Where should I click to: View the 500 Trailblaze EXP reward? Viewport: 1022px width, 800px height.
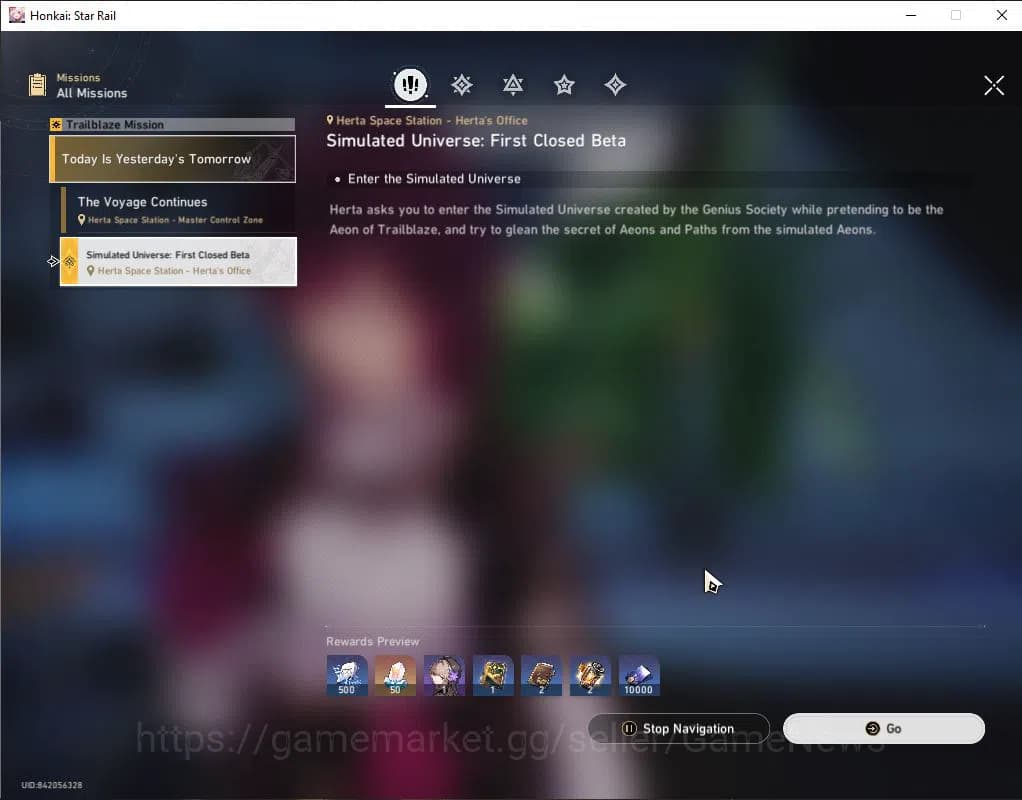tap(346, 675)
